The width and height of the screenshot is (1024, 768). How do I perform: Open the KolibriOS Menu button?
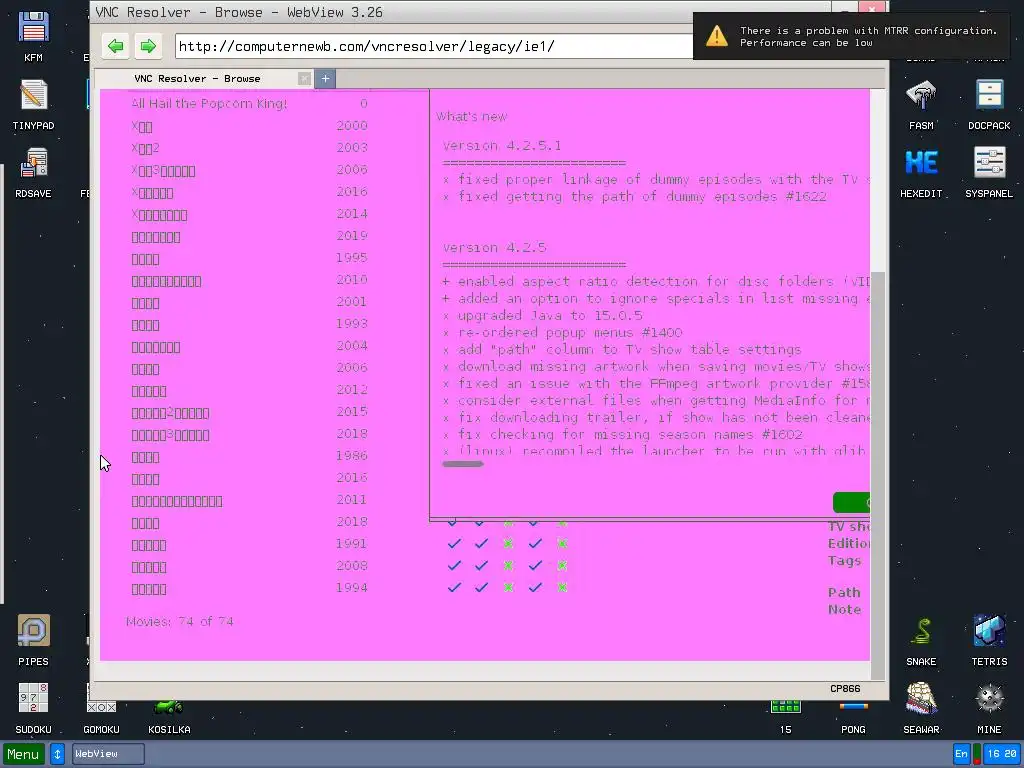tap(24, 754)
